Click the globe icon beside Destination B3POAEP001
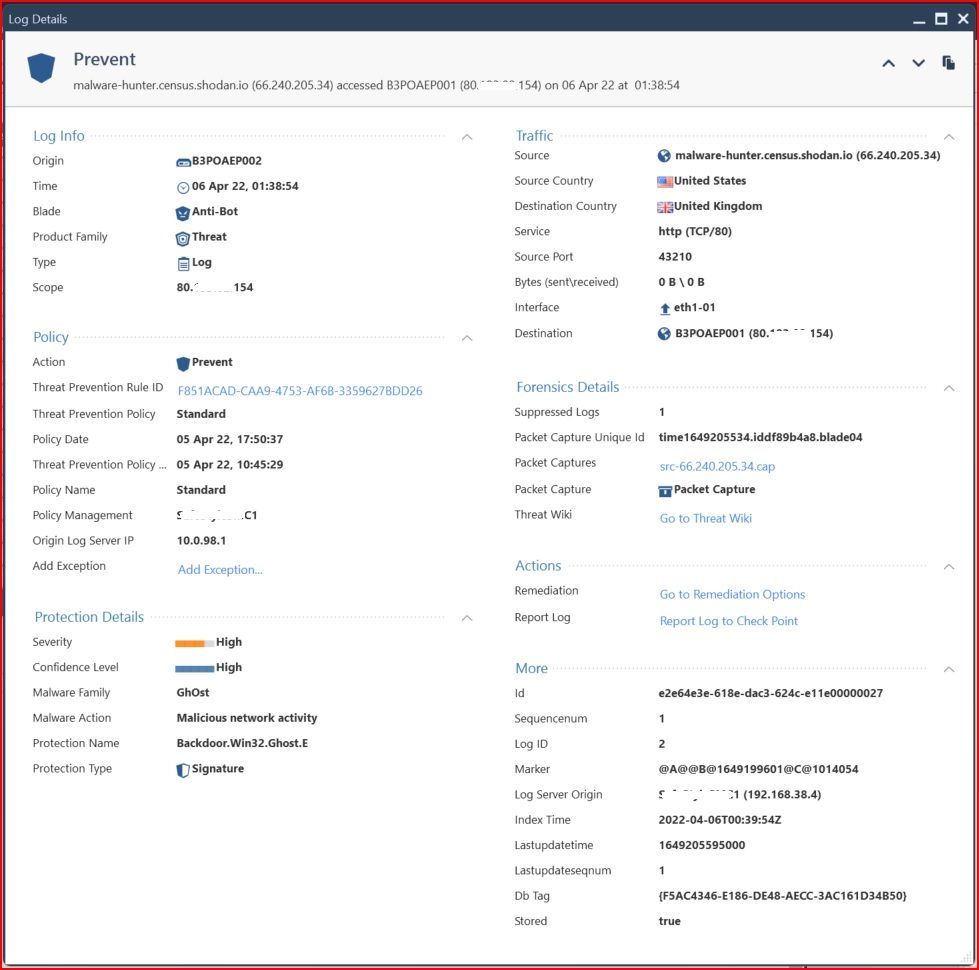Screen dimensions: 979x970 (664, 334)
